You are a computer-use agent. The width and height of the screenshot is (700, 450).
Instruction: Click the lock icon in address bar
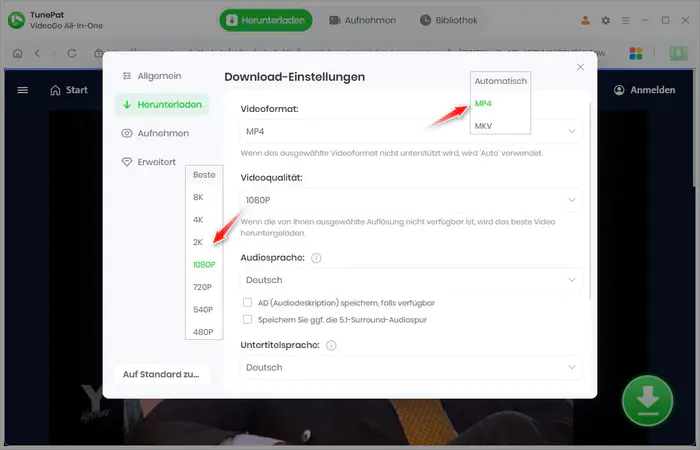pyautogui.click(x=99, y=54)
